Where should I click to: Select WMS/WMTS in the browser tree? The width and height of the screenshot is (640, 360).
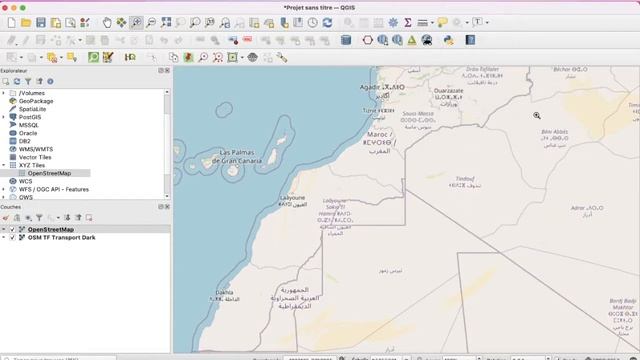pos(36,149)
